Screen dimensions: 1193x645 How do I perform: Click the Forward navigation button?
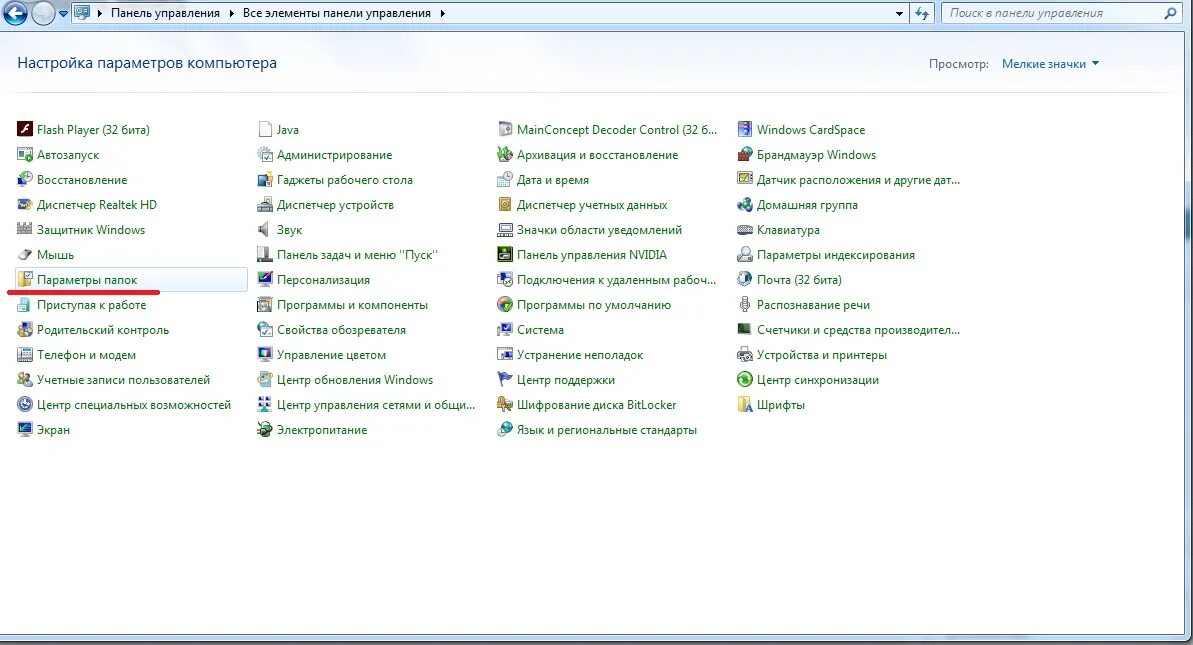43,13
